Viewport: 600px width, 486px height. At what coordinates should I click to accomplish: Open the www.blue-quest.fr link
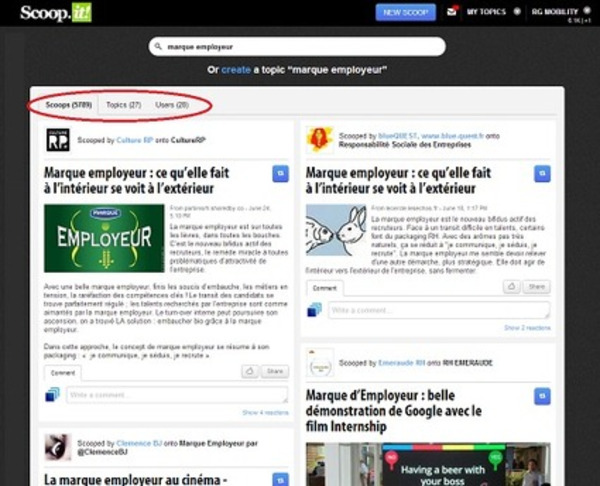(x=452, y=136)
